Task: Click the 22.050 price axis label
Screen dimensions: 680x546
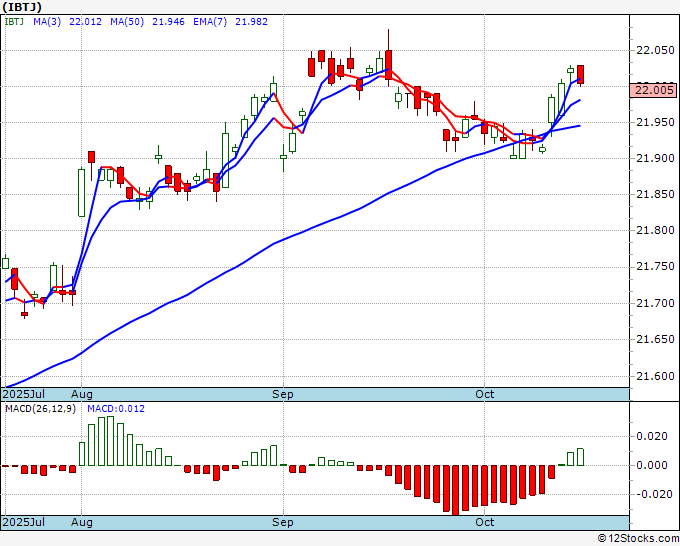Action: [x=655, y=51]
